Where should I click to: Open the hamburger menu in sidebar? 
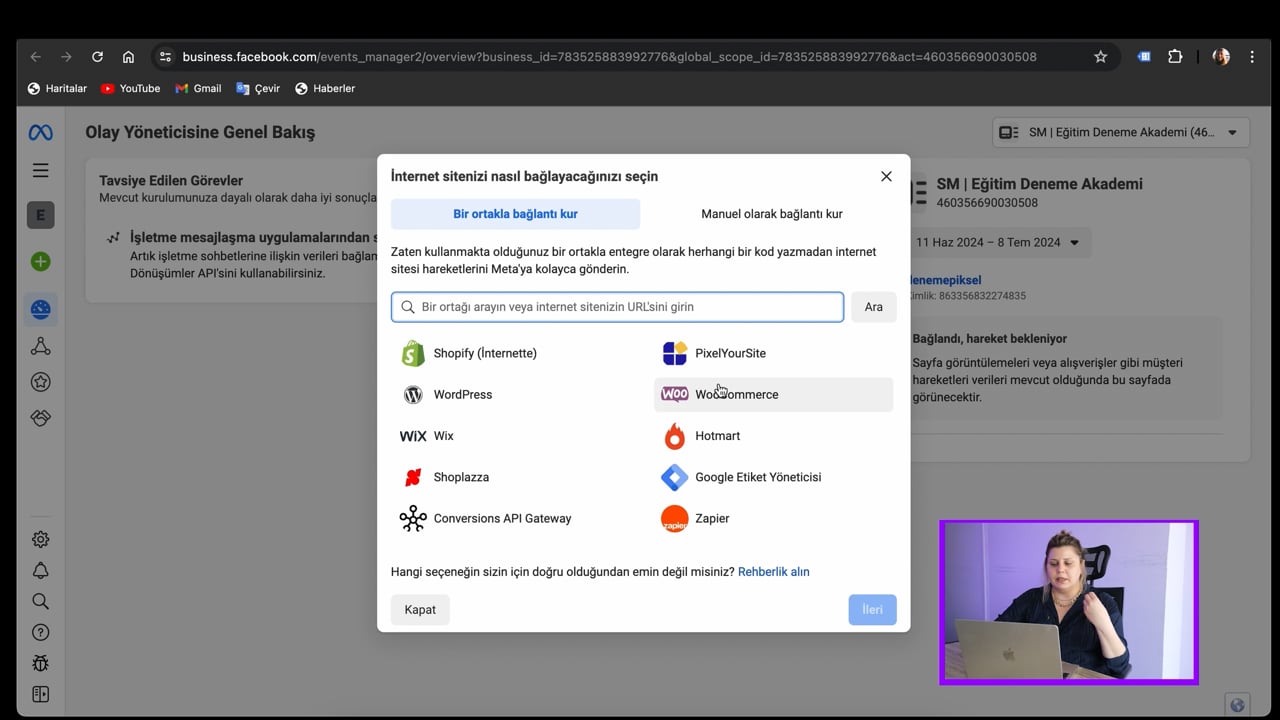(40, 170)
